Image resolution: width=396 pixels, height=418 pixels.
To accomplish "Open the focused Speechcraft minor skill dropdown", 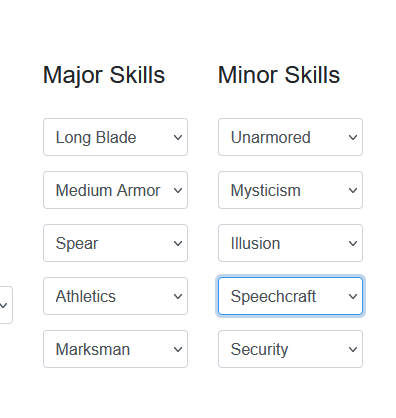I will coord(290,296).
